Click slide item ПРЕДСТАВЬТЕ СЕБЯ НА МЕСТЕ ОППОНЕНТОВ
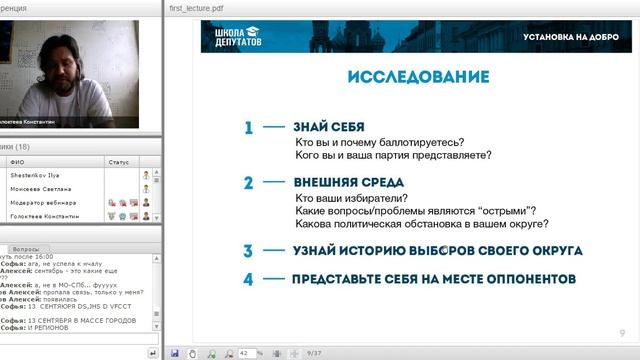 coord(434,279)
